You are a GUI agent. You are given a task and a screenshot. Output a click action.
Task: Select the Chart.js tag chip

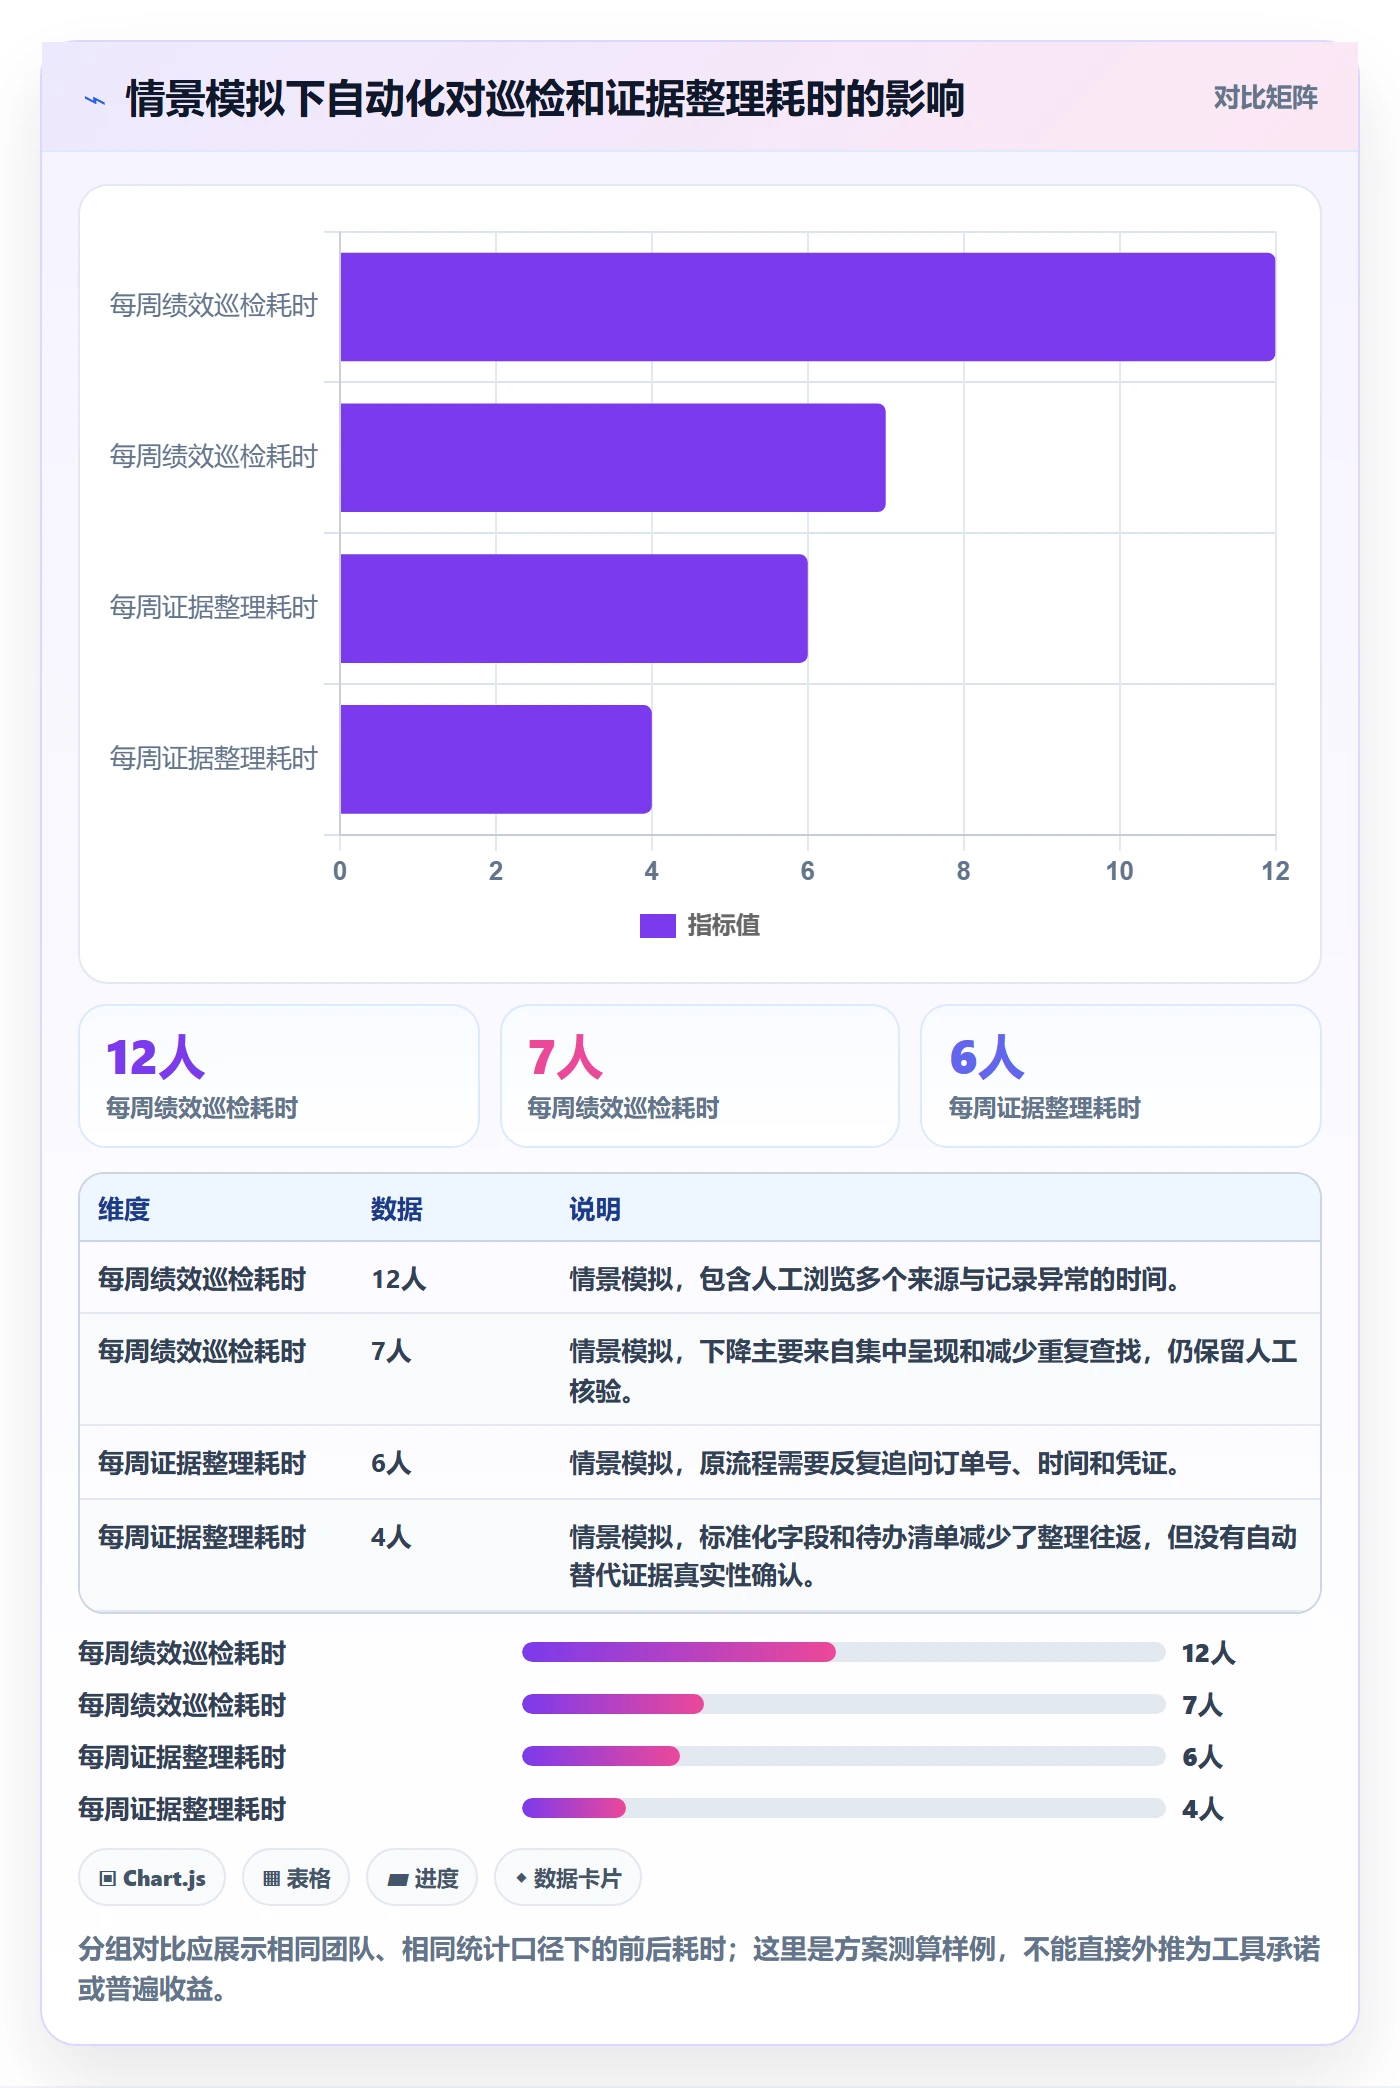[152, 1878]
